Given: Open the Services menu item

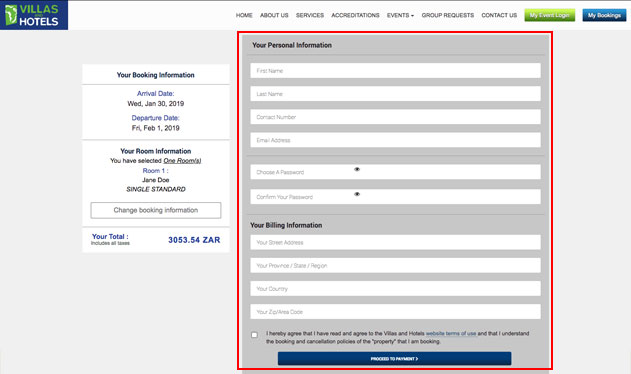Looking at the screenshot, I should (x=310, y=15).
